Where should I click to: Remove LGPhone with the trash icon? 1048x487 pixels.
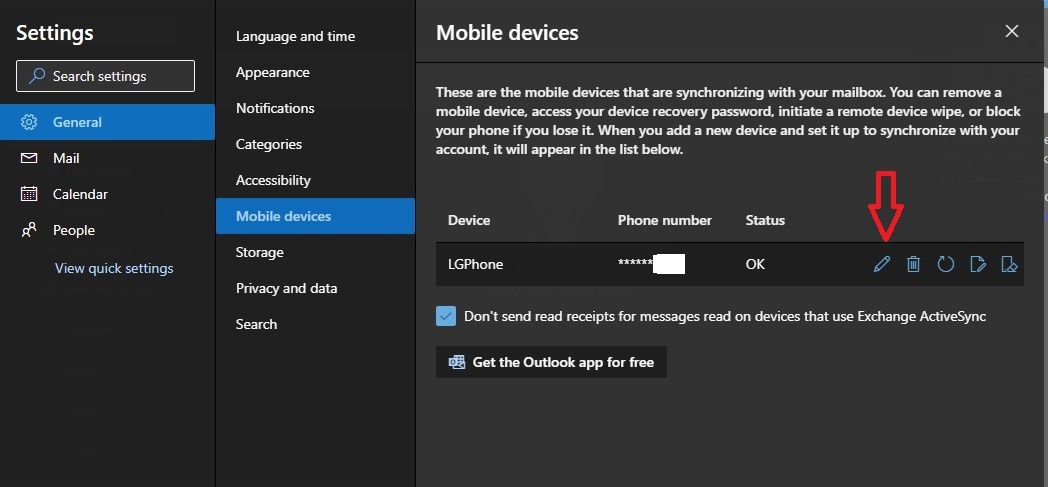(x=913, y=264)
